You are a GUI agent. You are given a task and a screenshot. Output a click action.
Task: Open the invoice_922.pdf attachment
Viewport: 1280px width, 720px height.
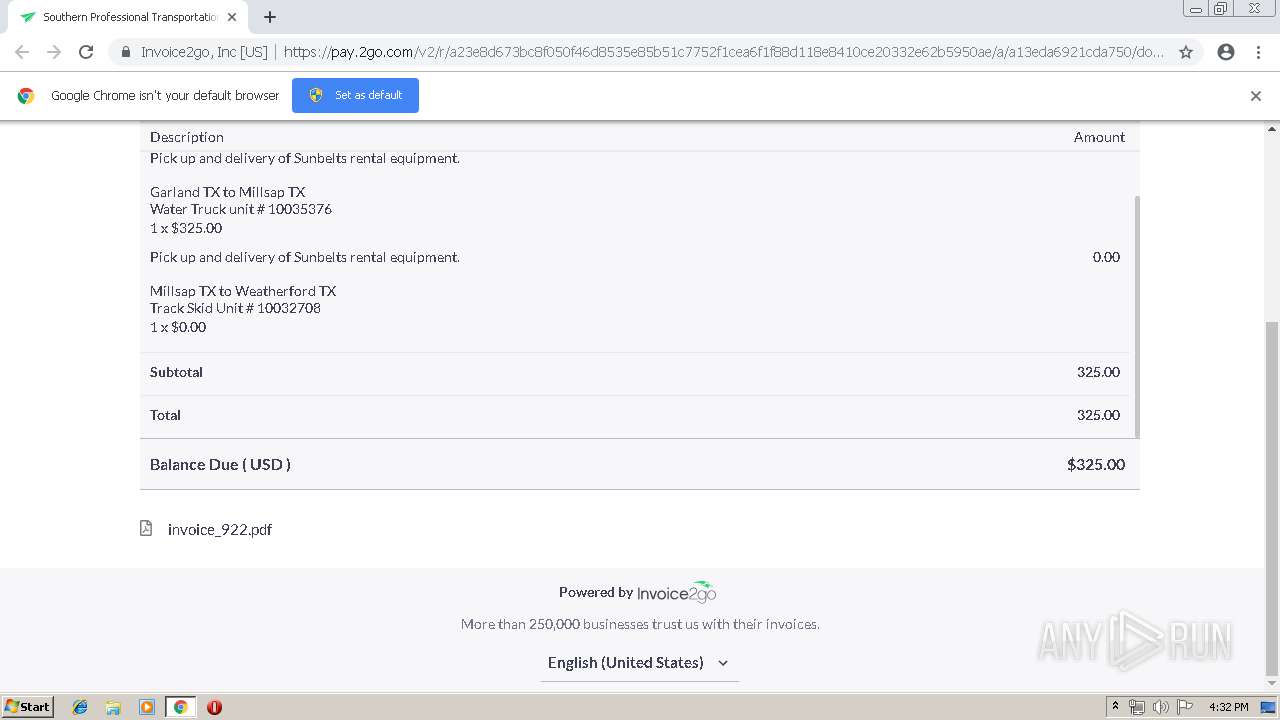point(220,530)
